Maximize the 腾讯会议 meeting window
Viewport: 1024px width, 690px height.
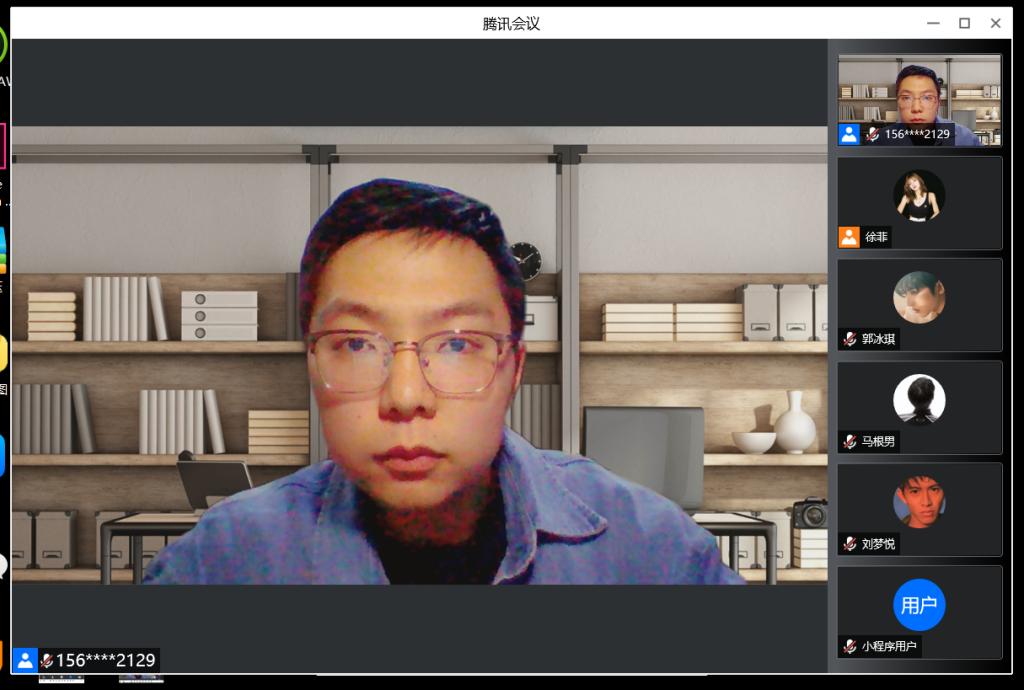(x=964, y=23)
